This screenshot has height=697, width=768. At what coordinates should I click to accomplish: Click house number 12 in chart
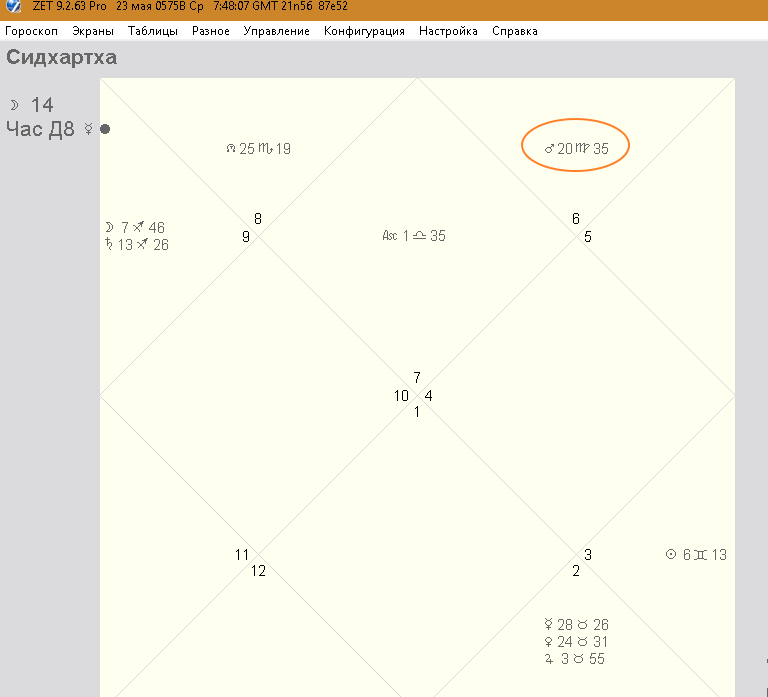tap(258, 571)
